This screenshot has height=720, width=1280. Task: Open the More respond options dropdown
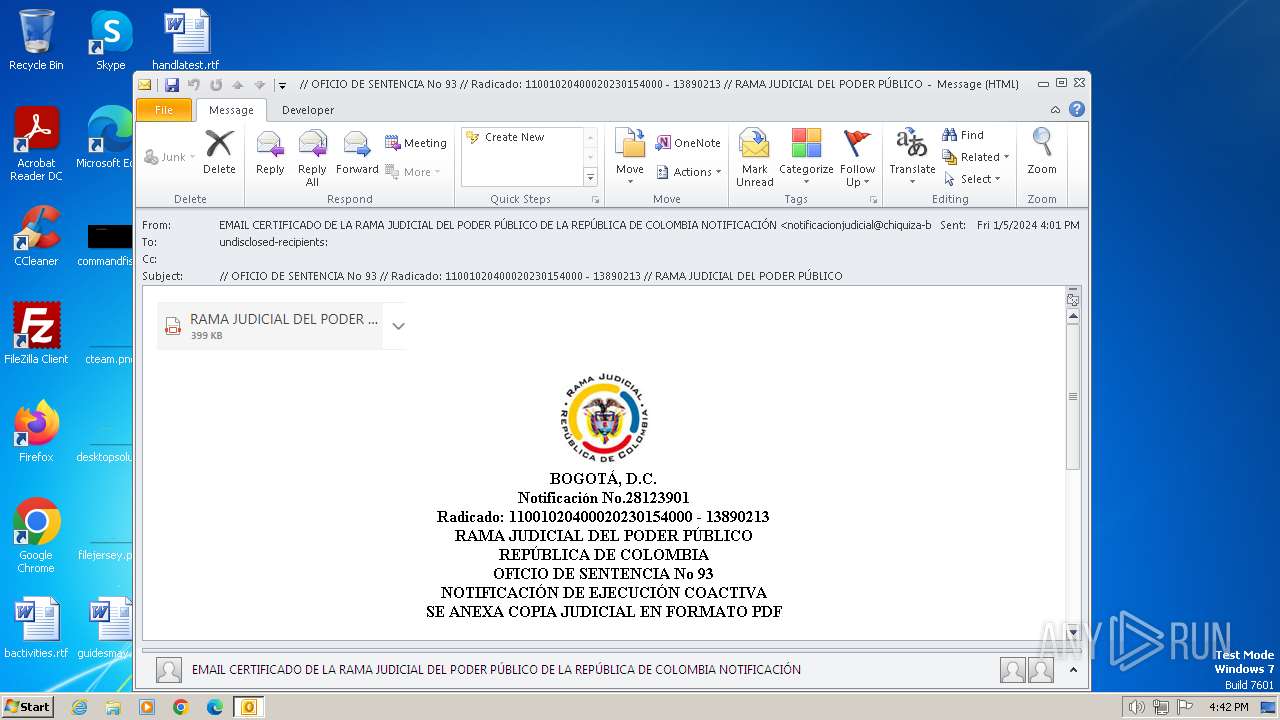pyautogui.click(x=412, y=172)
